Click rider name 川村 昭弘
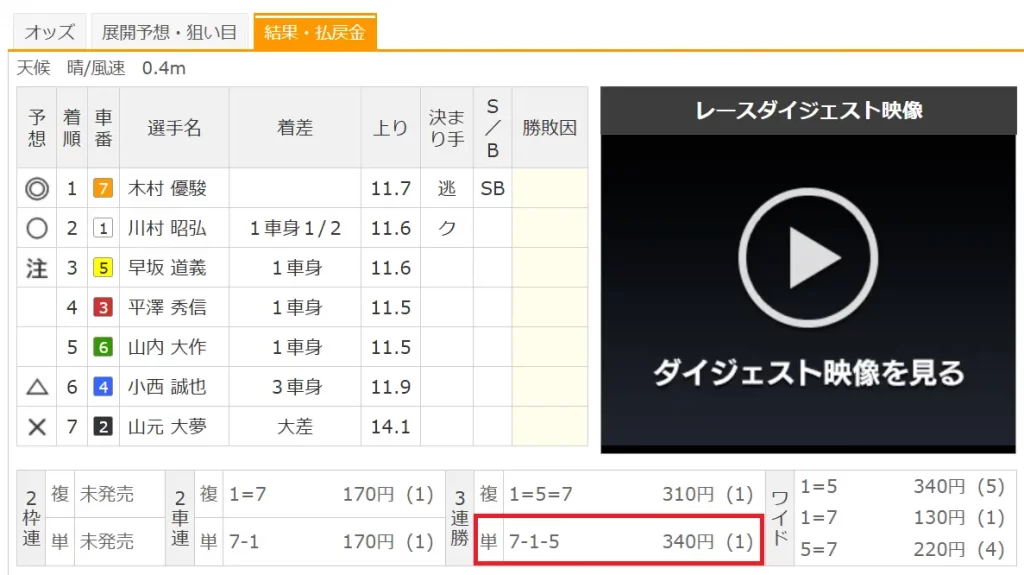 click(167, 228)
